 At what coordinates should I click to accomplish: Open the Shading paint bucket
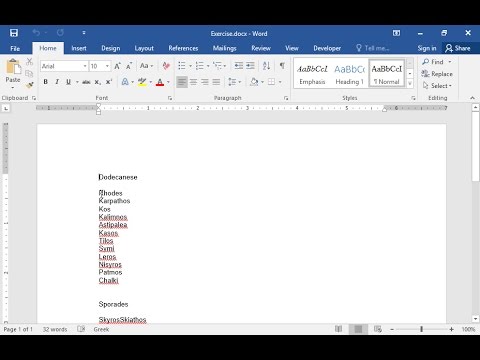[x=254, y=82]
